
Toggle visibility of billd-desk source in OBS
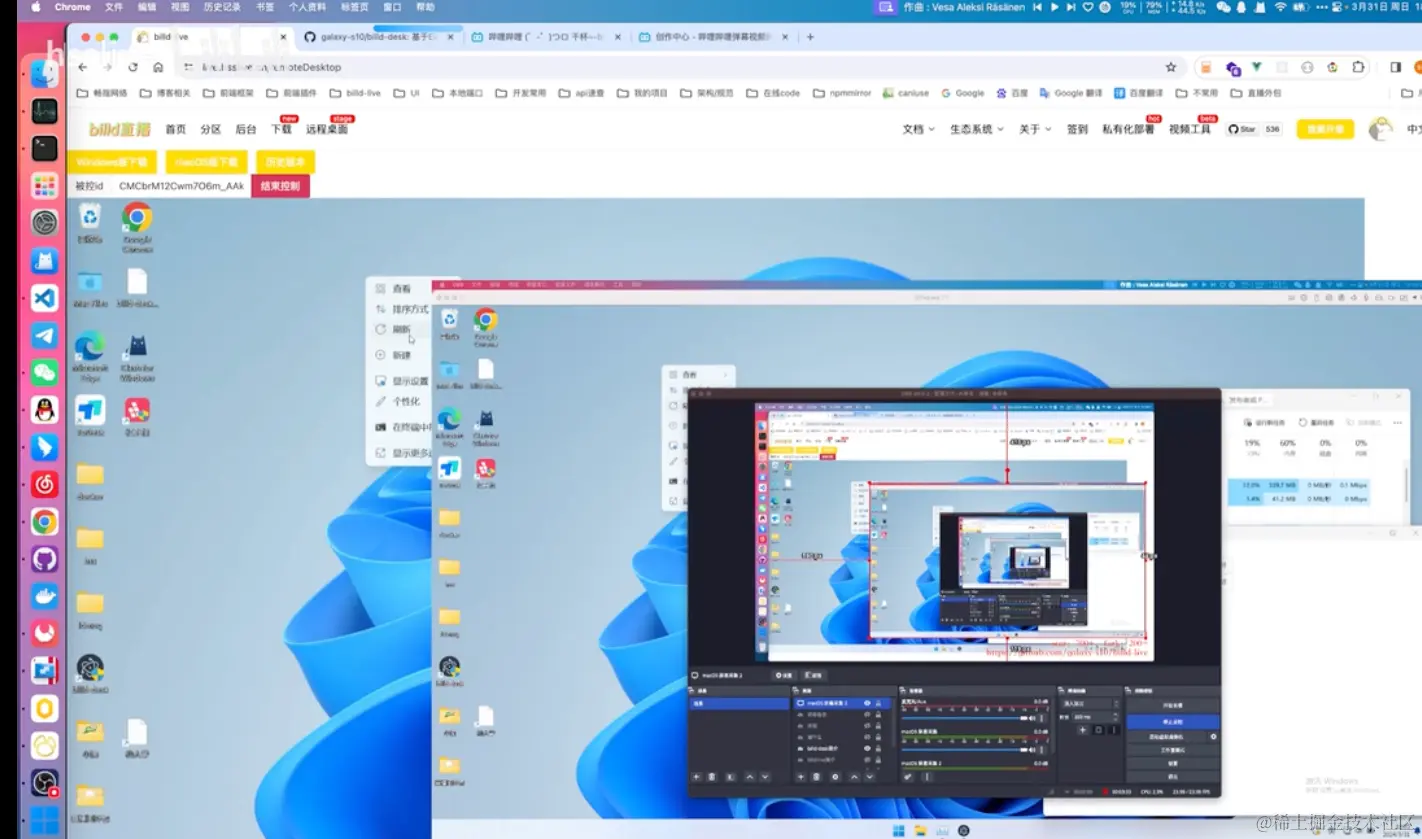(867, 748)
